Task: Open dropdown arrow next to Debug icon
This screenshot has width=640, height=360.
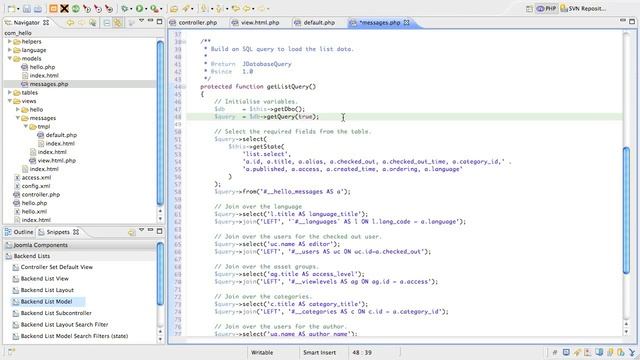Action: click(x=131, y=9)
